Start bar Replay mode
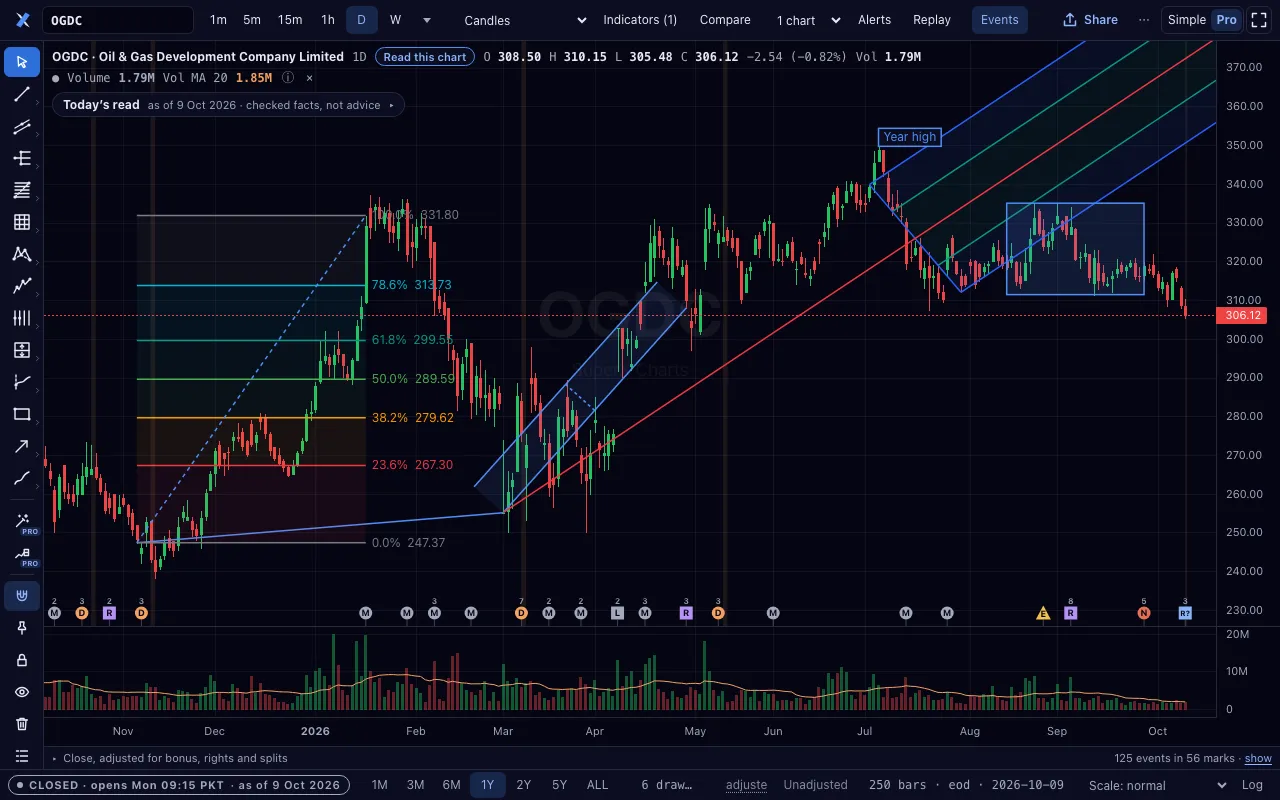 (932, 20)
